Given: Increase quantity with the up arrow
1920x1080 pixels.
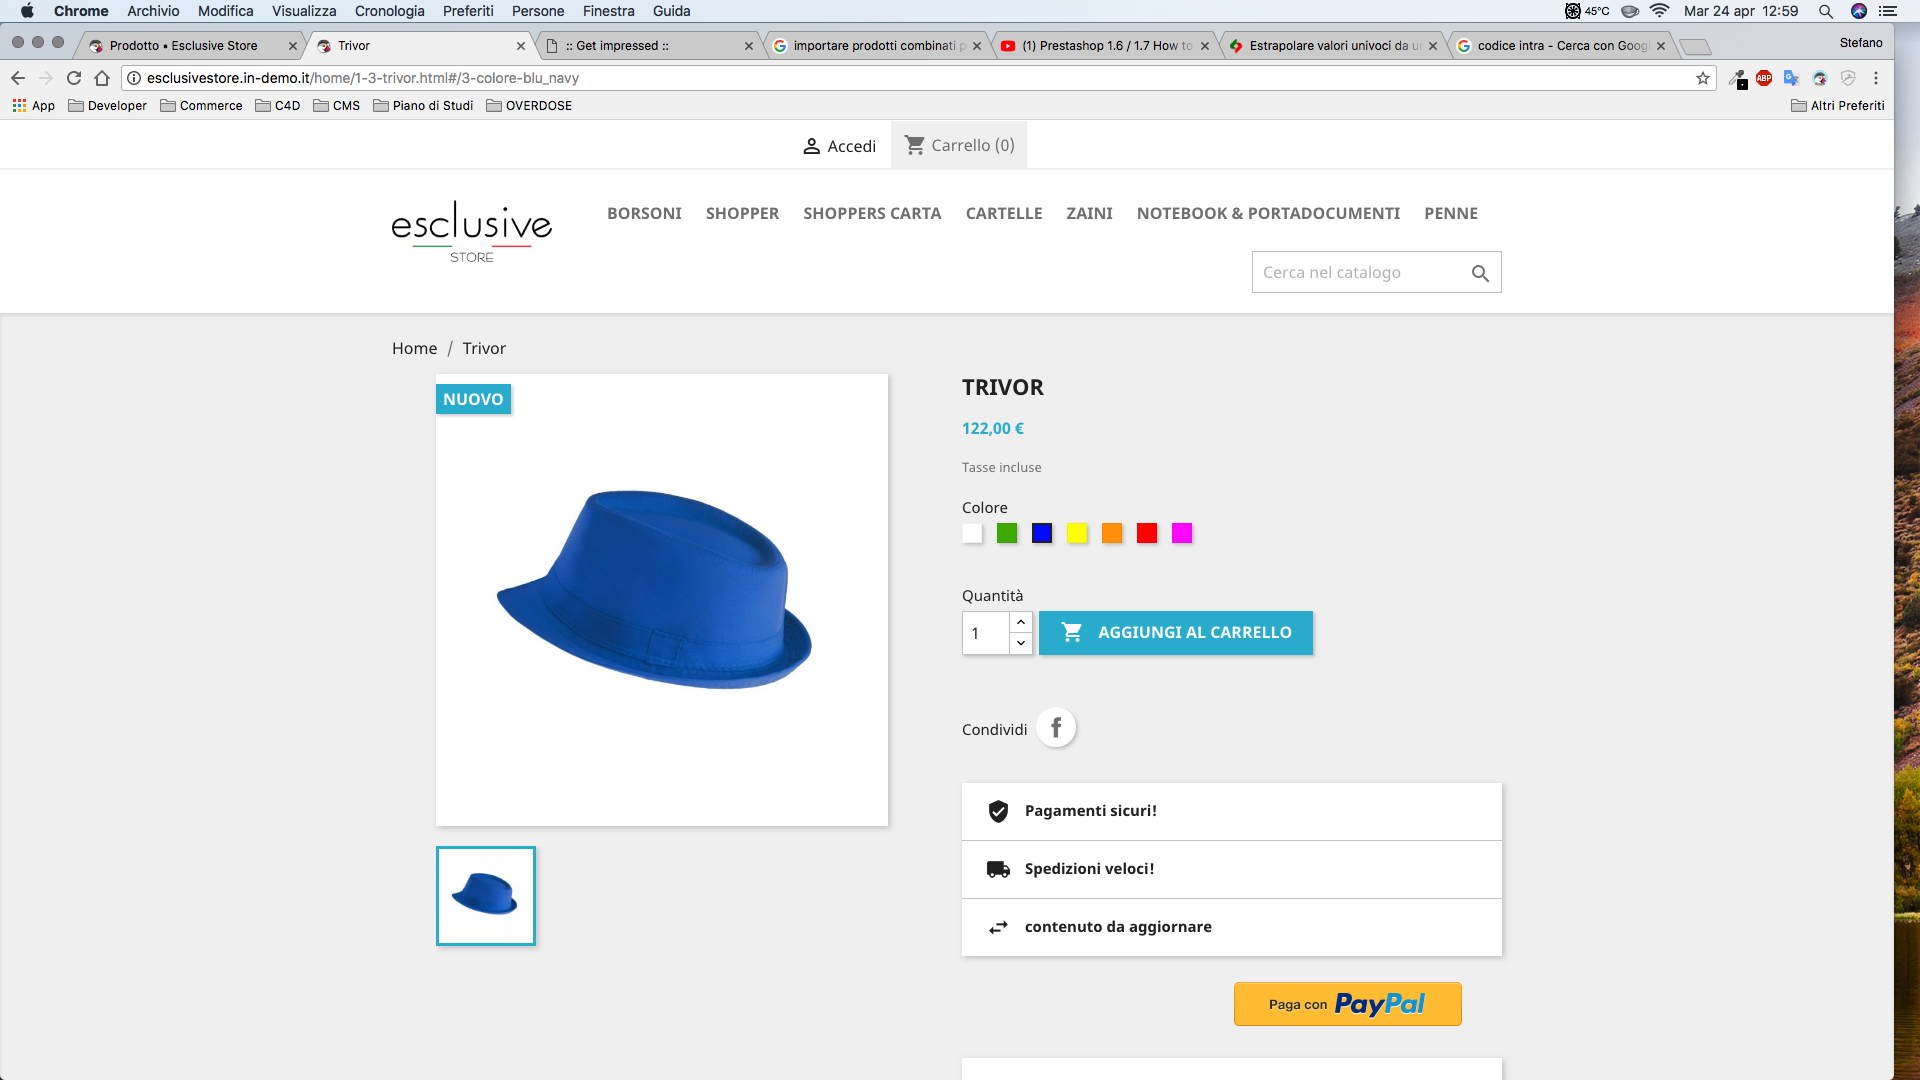Looking at the screenshot, I should pyautogui.click(x=1021, y=622).
